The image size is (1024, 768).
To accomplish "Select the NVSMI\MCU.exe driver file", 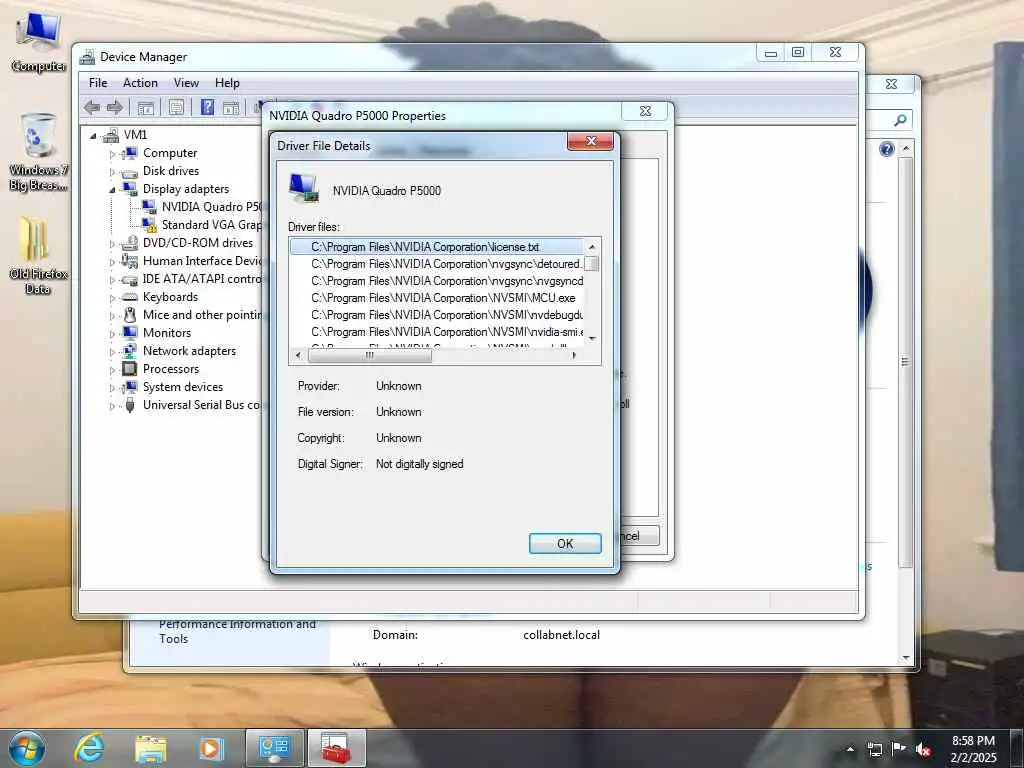I will (x=436, y=298).
